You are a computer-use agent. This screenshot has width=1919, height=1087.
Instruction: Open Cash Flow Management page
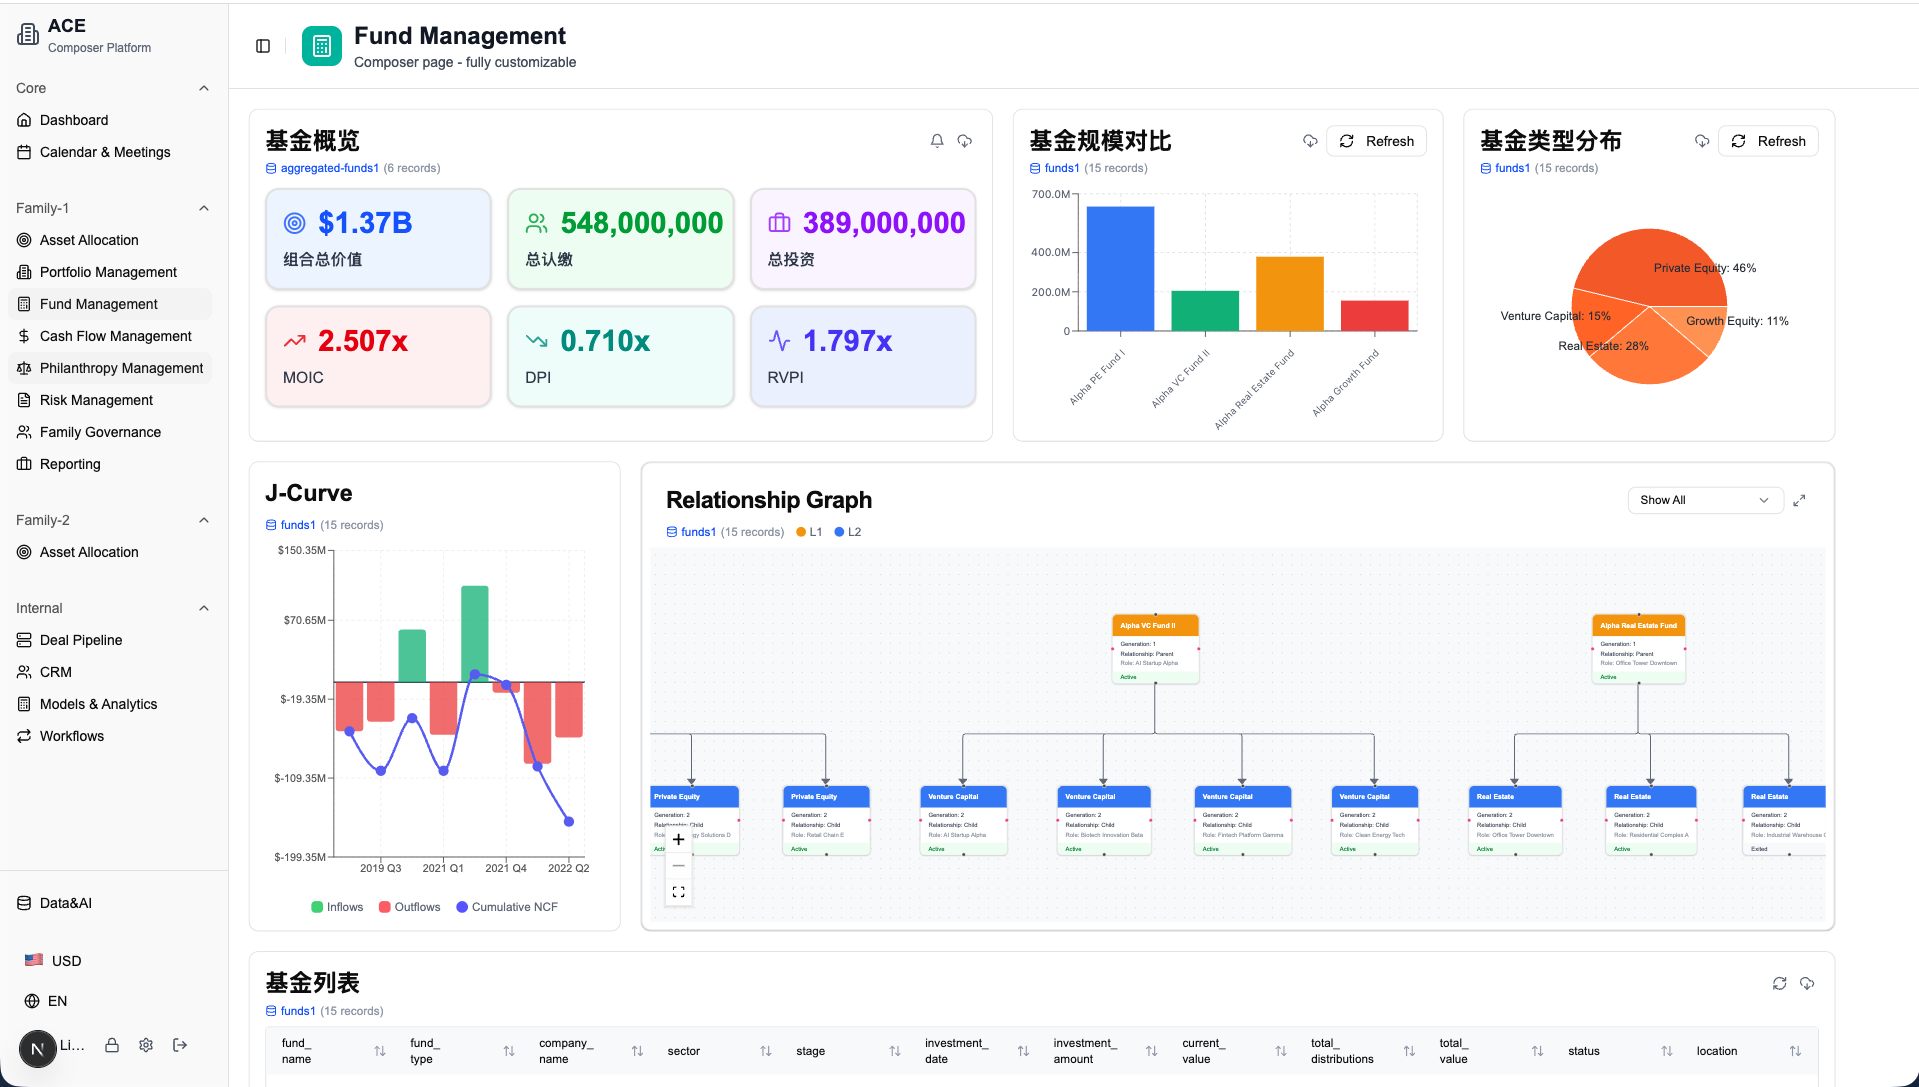(x=115, y=336)
